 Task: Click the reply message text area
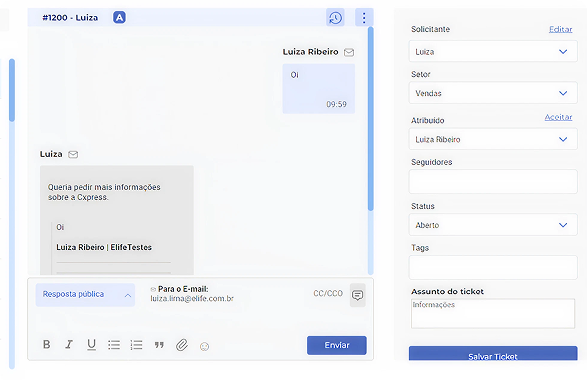tap(200, 322)
